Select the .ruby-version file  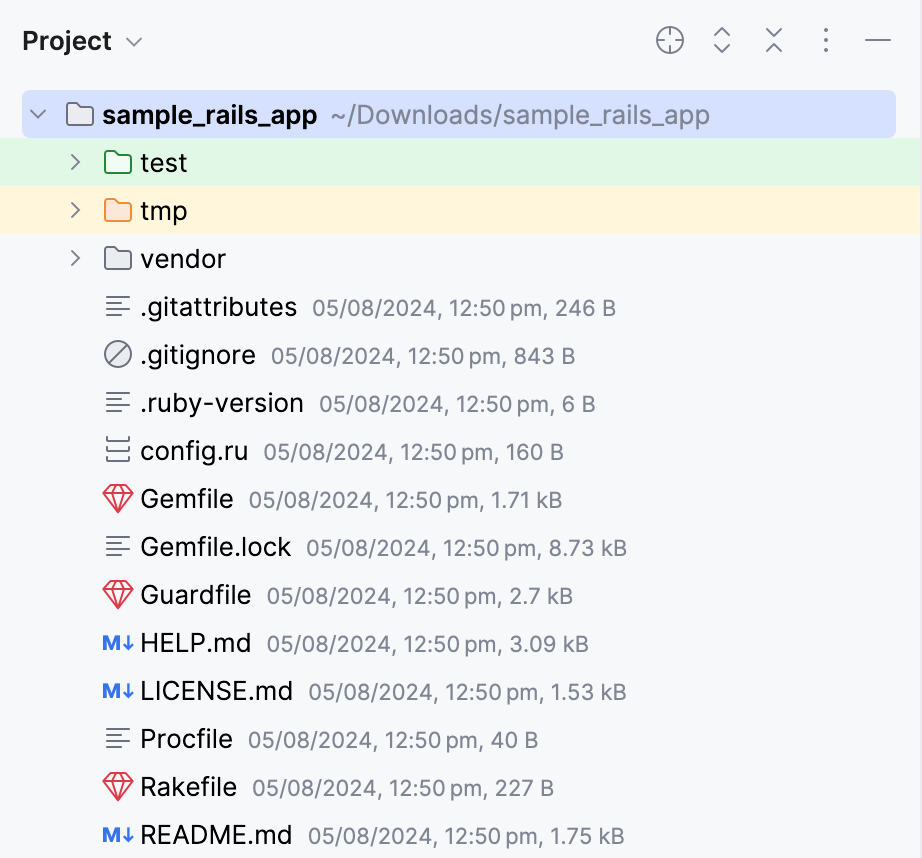[221, 403]
